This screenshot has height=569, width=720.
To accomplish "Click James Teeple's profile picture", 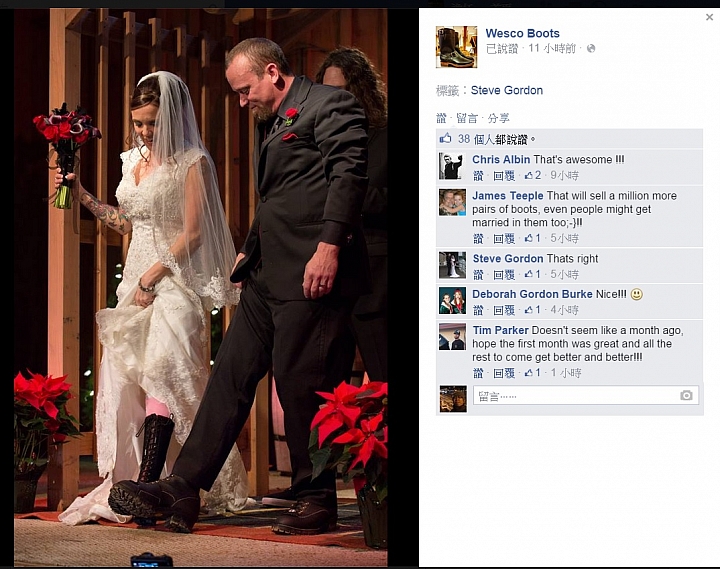I will [452, 202].
